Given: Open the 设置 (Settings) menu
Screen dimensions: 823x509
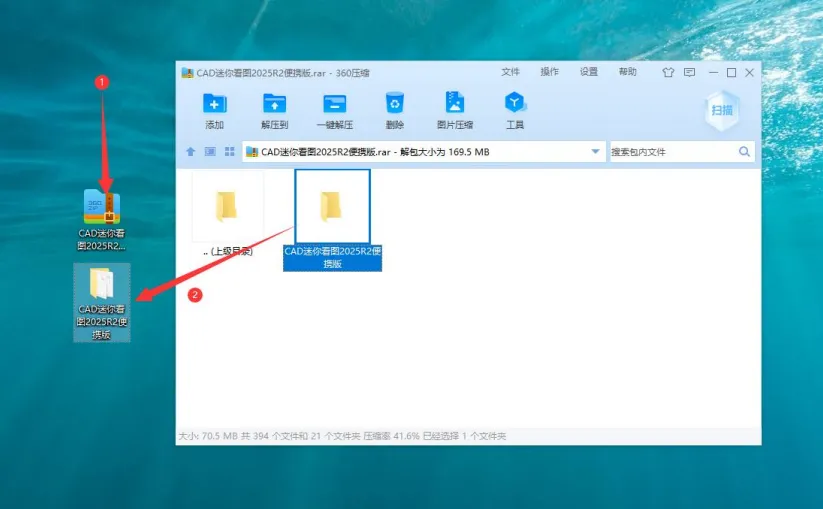Looking at the screenshot, I should tap(589, 72).
